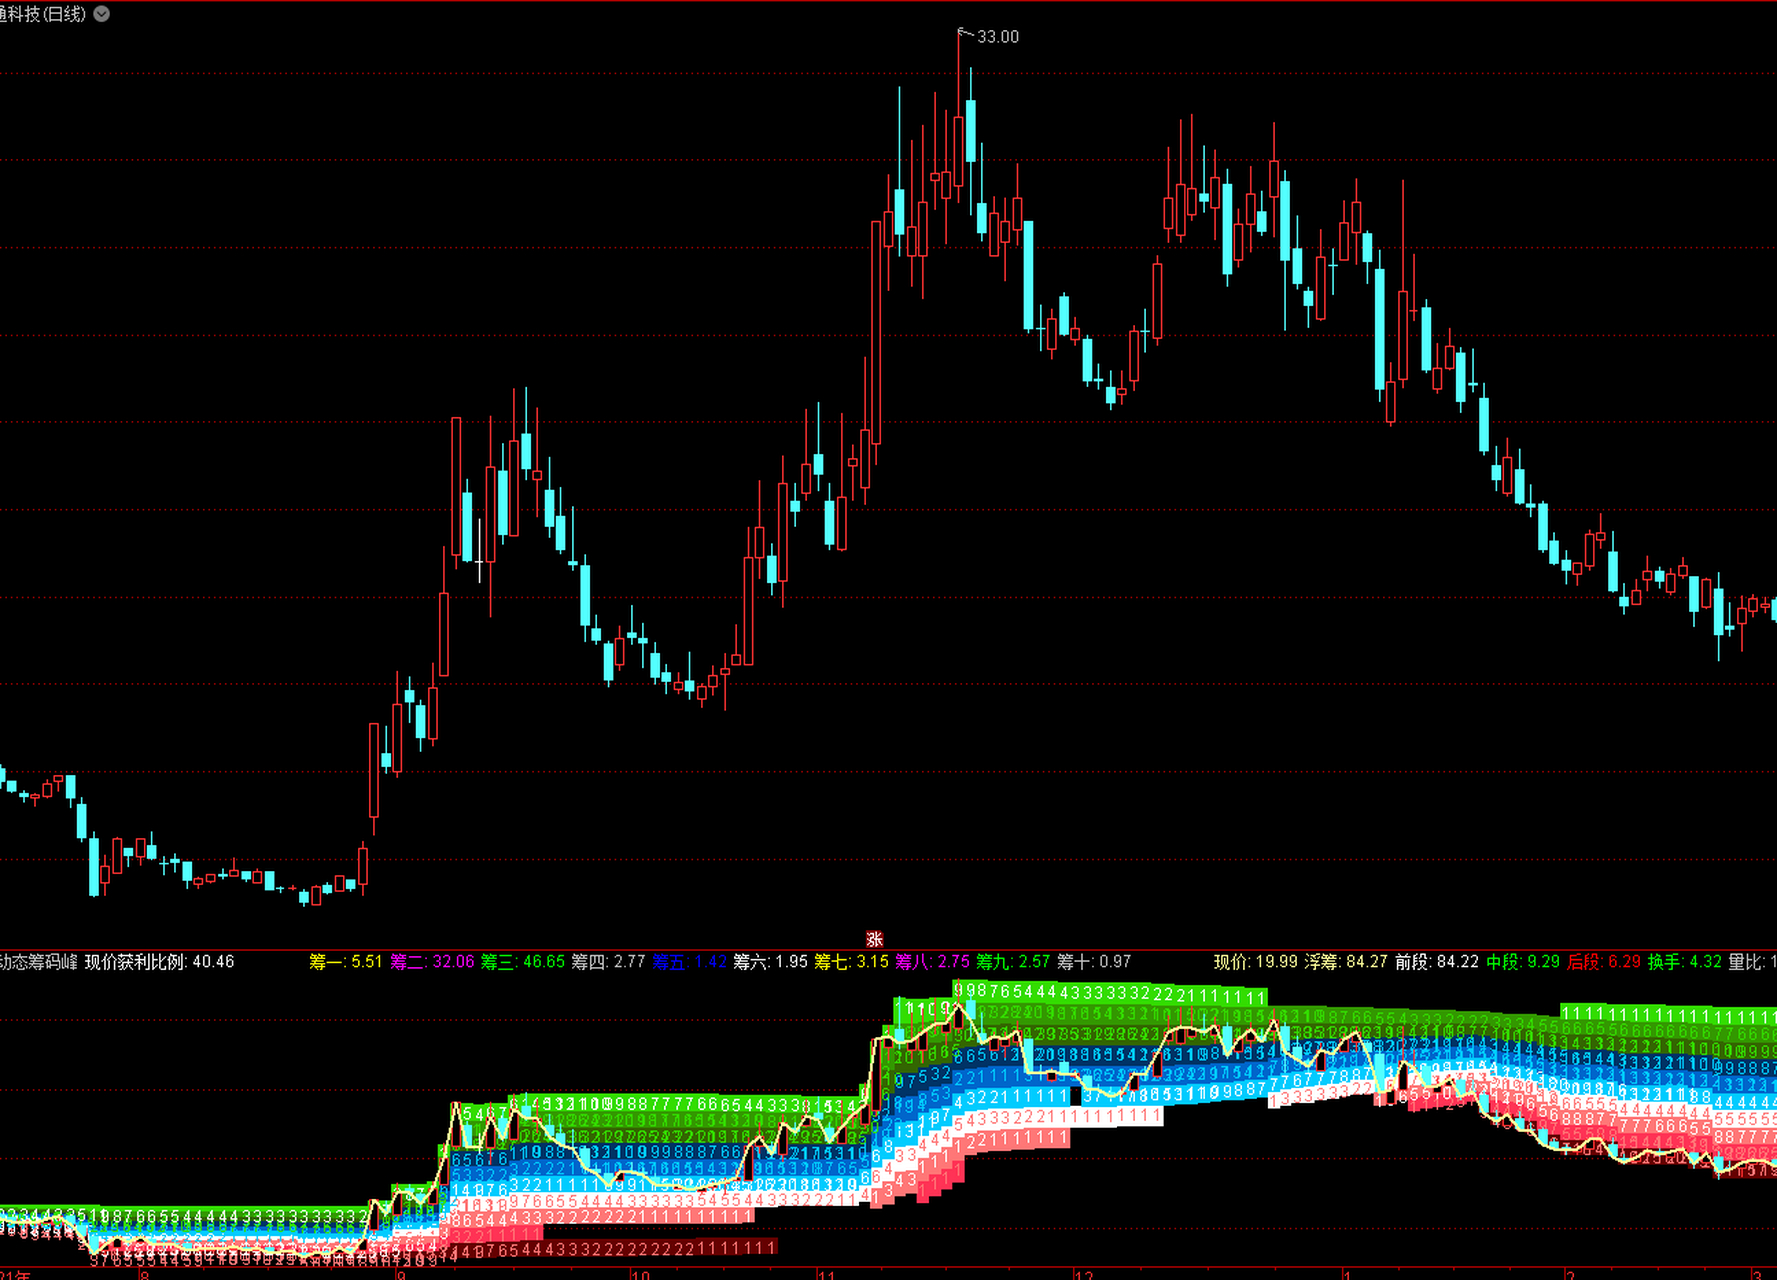The height and width of the screenshot is (1280, 1777).
Task: Click the 筹一: 5.51 reading
Action: tap(346, 962)
